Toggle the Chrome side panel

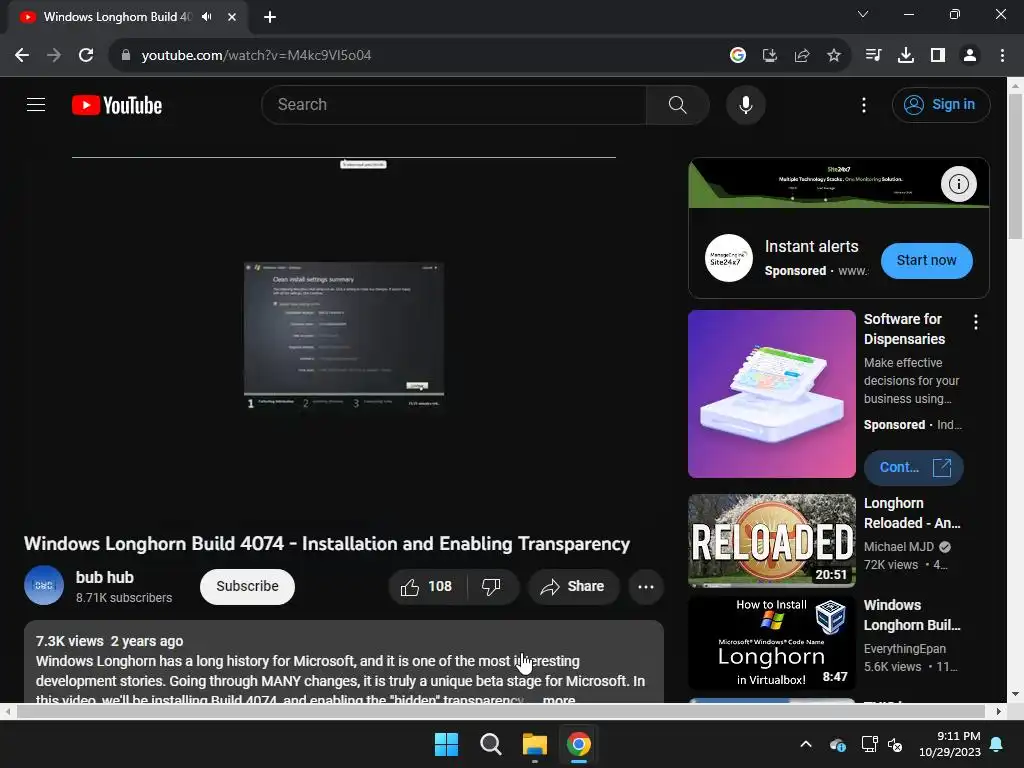click(937, 55)
